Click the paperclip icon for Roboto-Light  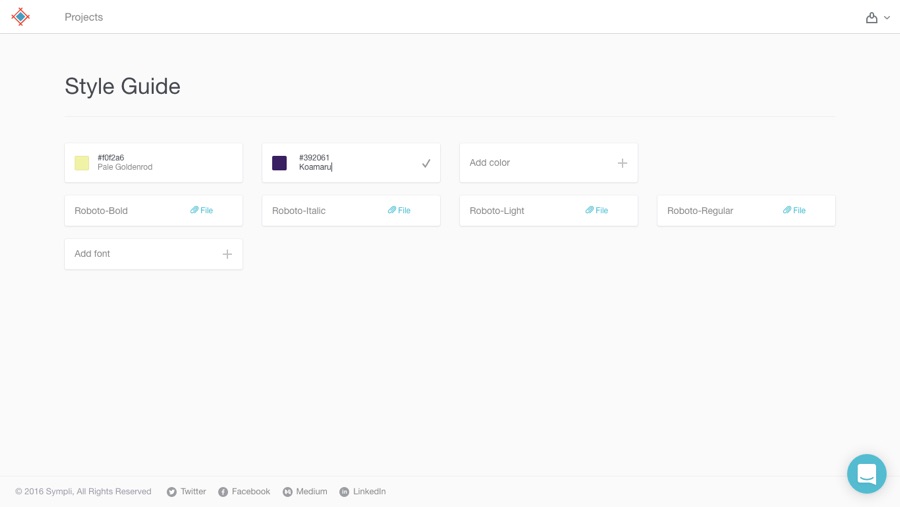click(589, 210)
